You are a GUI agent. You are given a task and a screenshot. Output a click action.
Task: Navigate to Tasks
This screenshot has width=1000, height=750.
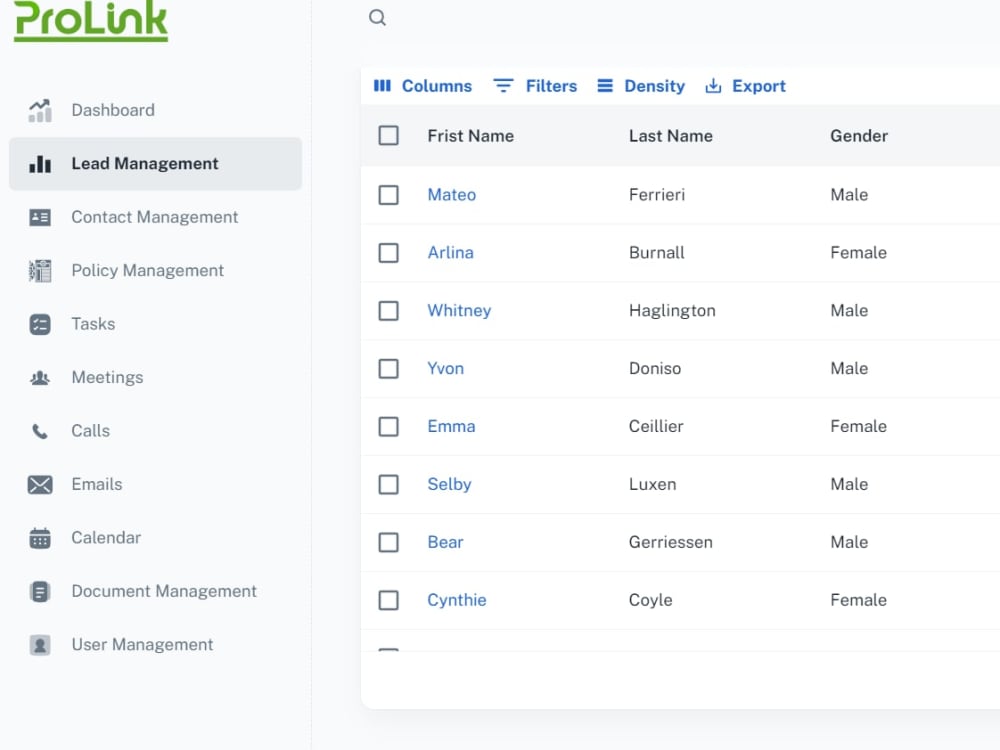pos(93,324)
